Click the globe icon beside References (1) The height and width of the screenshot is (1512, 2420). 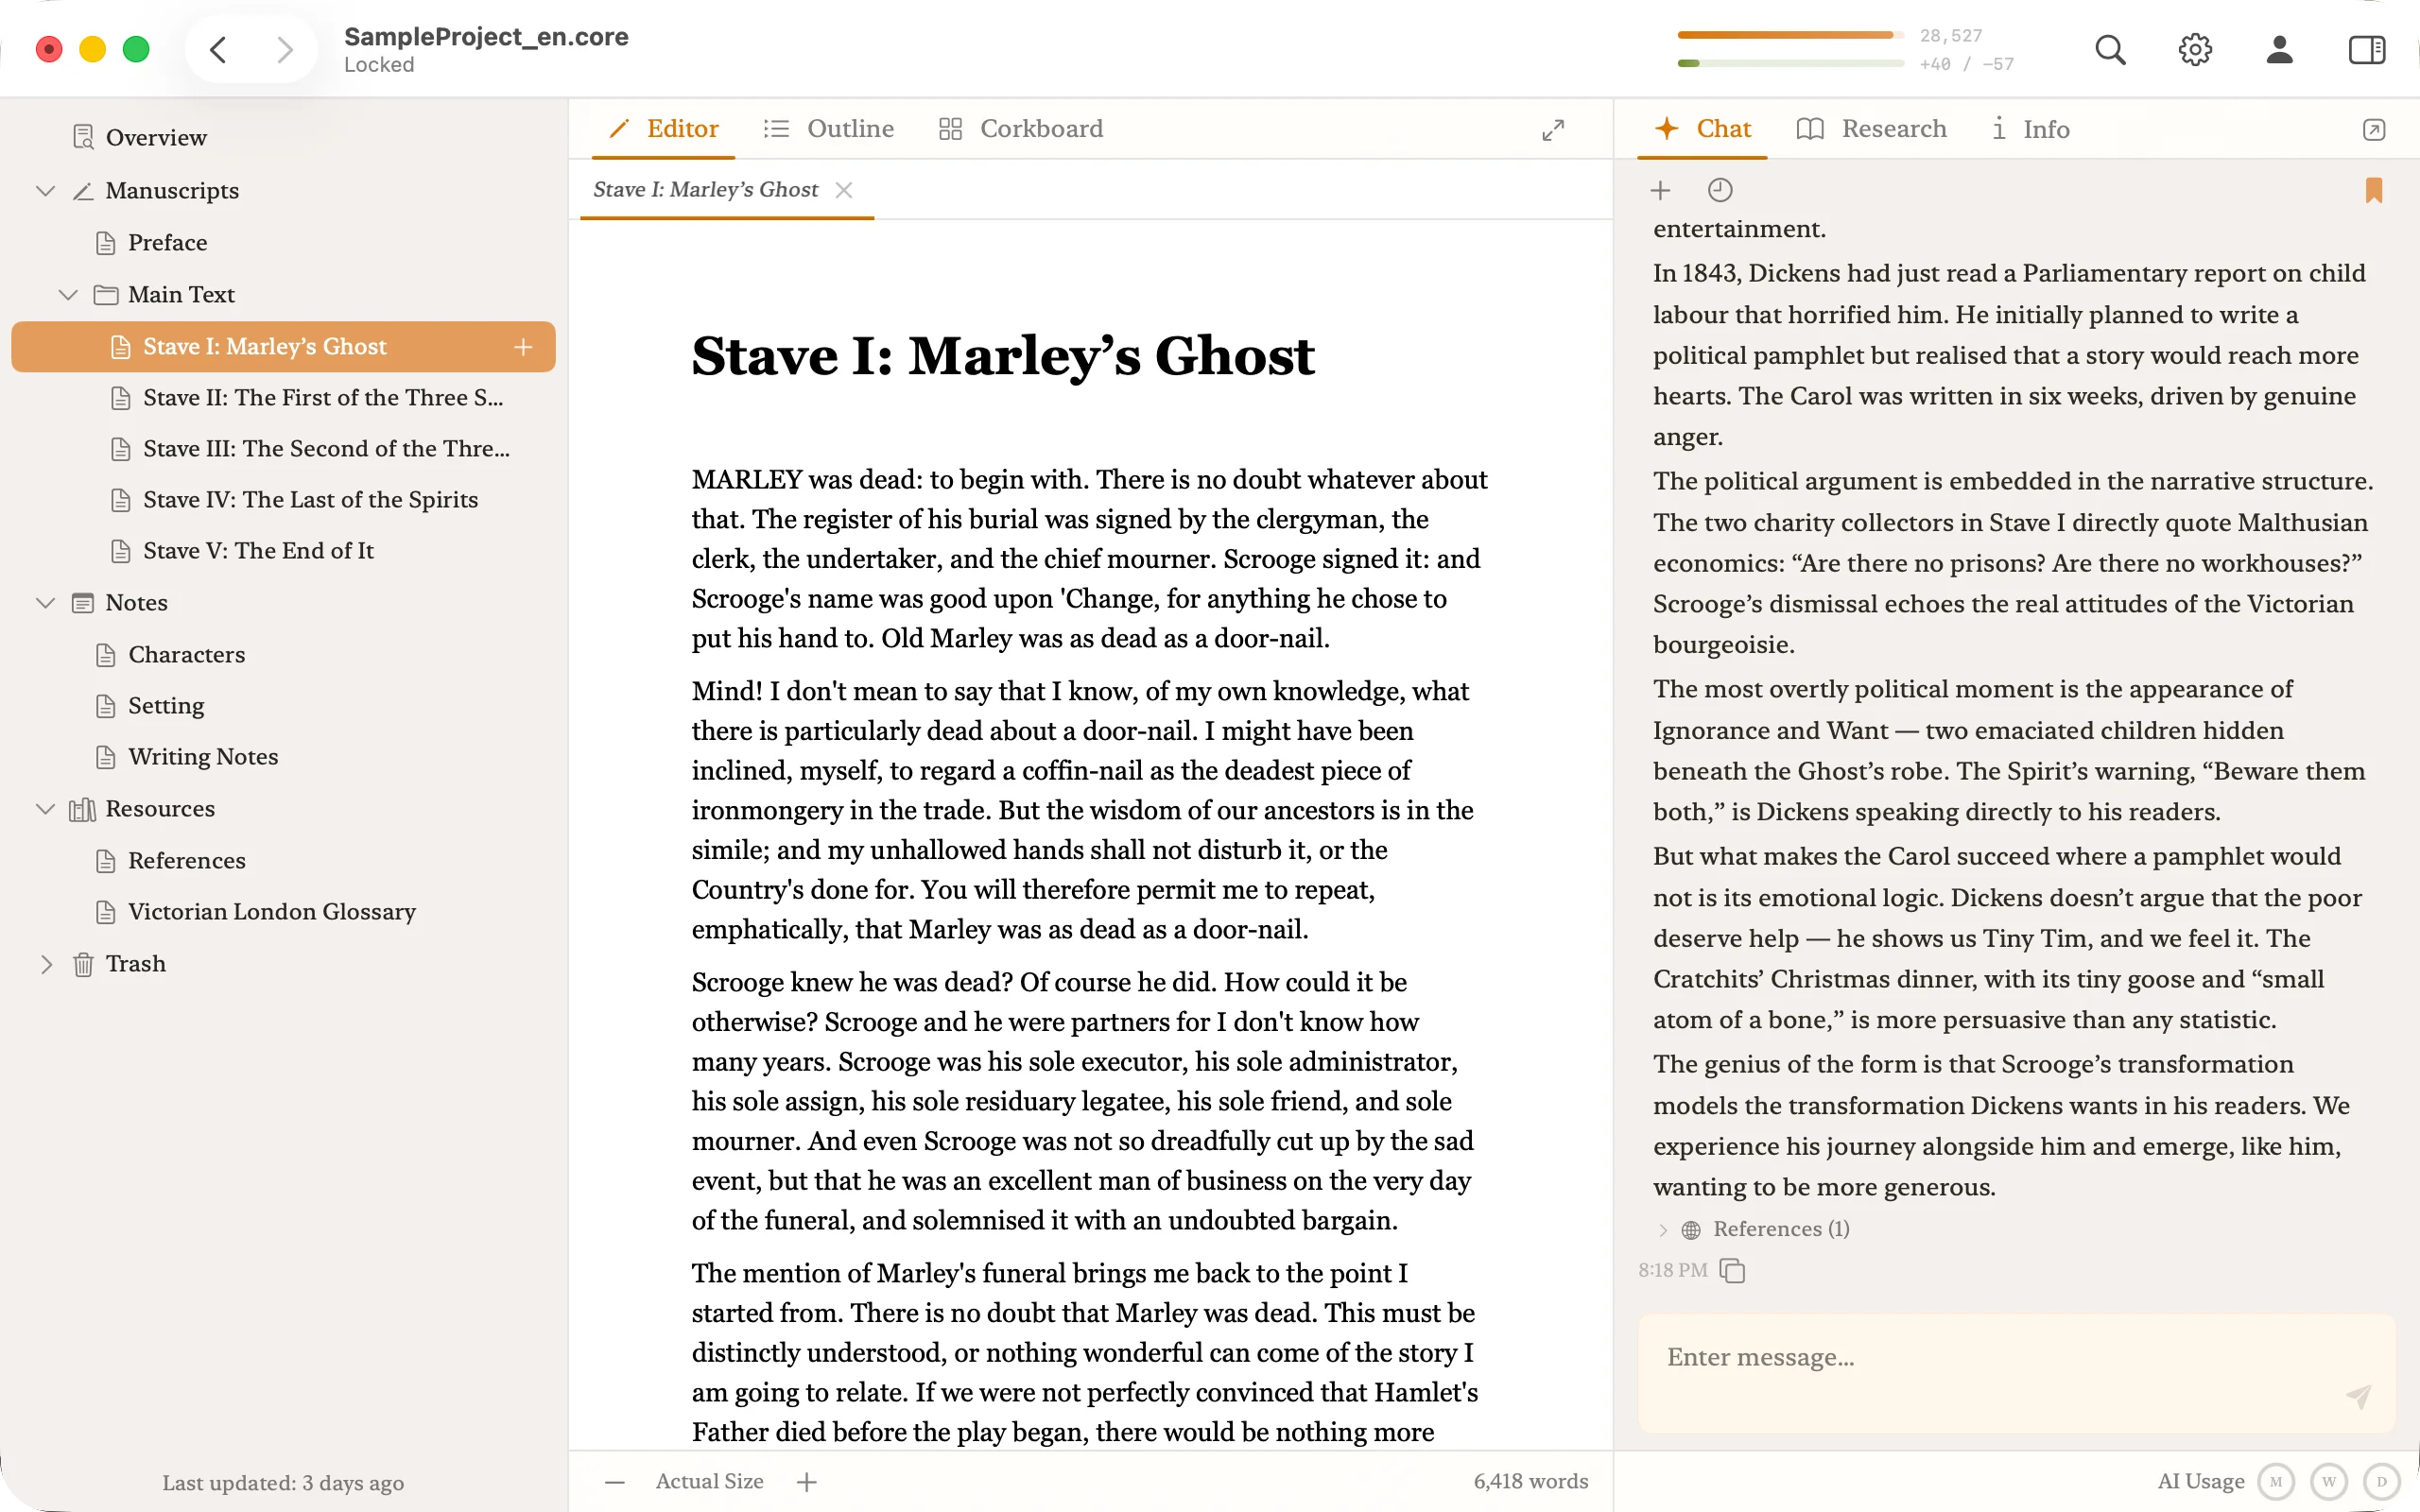1691,1230
